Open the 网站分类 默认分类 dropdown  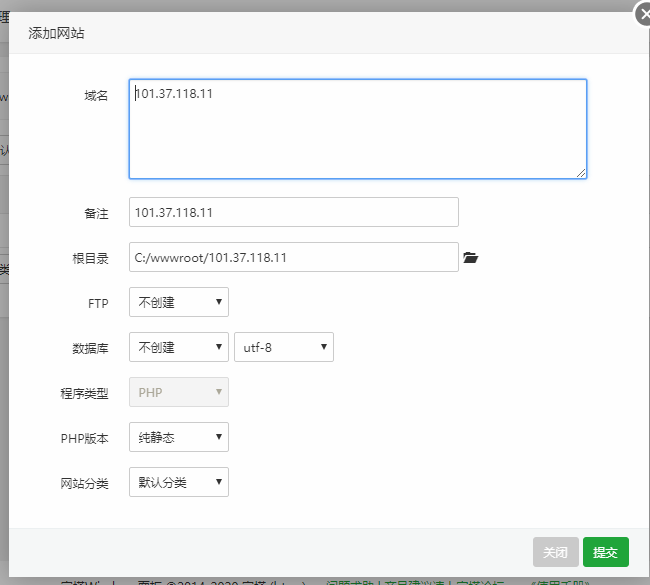pos(179,482)
